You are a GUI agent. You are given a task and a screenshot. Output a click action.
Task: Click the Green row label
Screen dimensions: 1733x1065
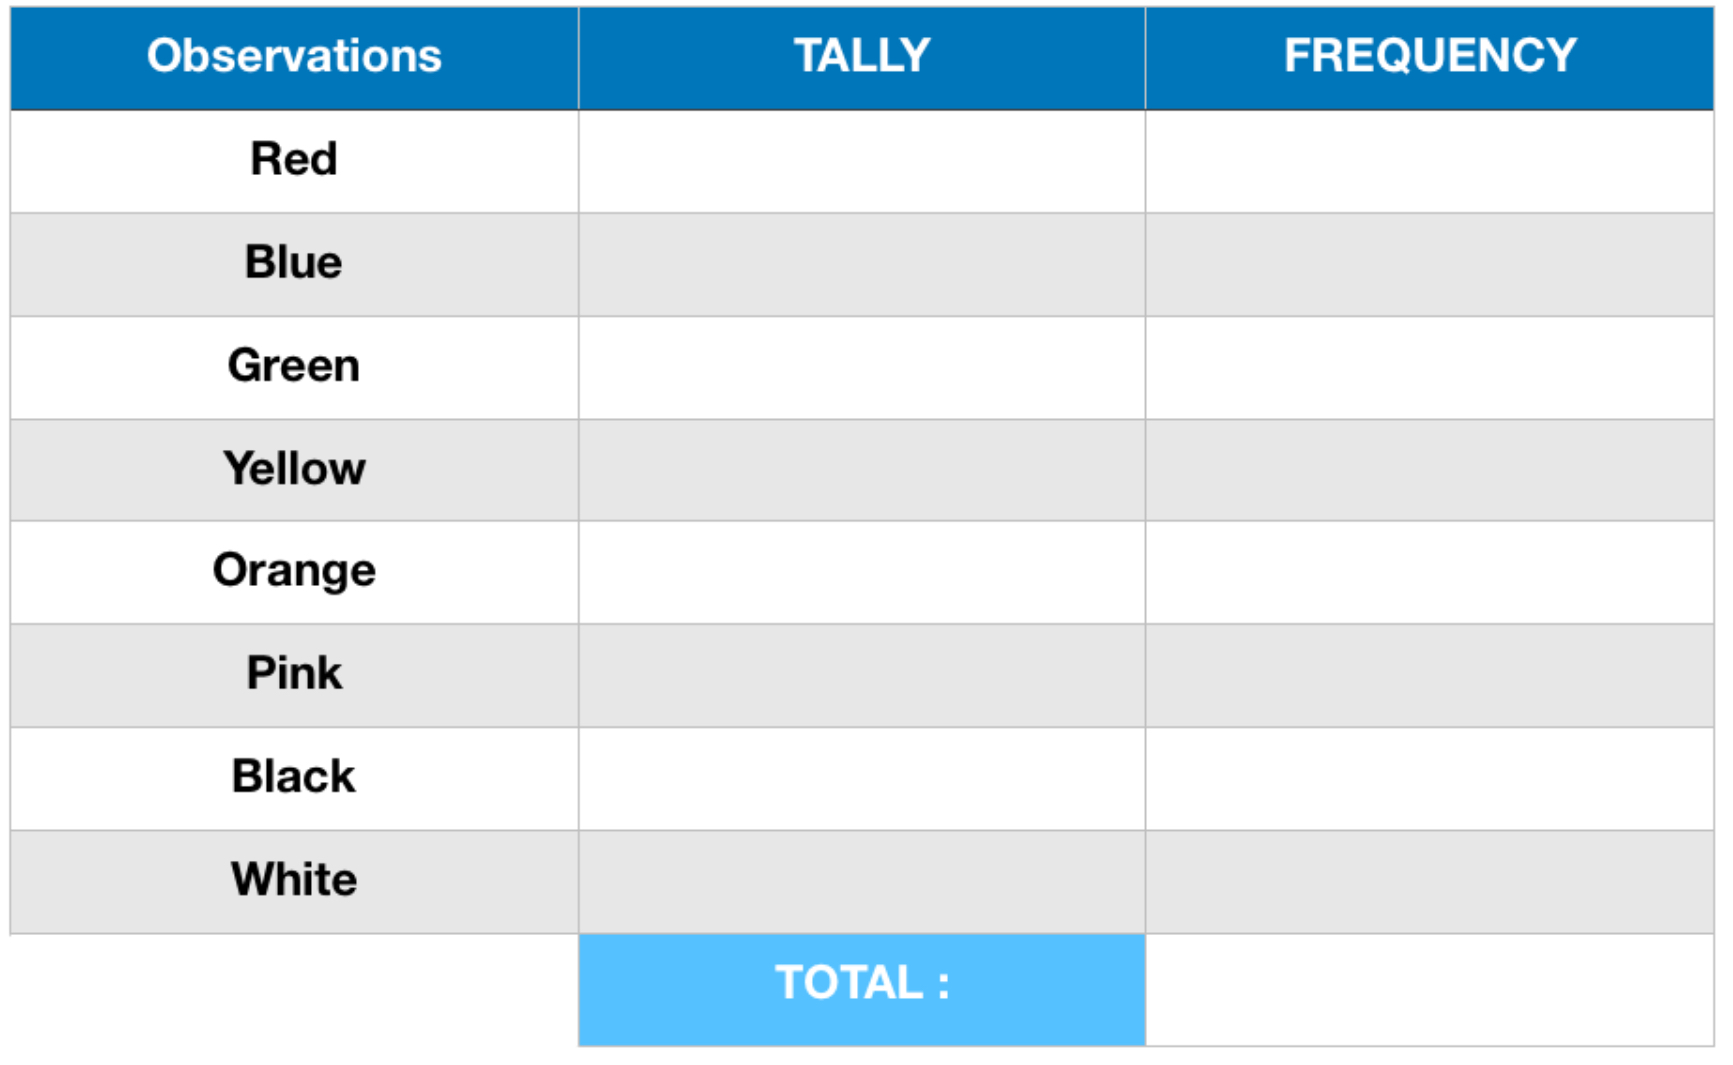(x=294, y=366)
